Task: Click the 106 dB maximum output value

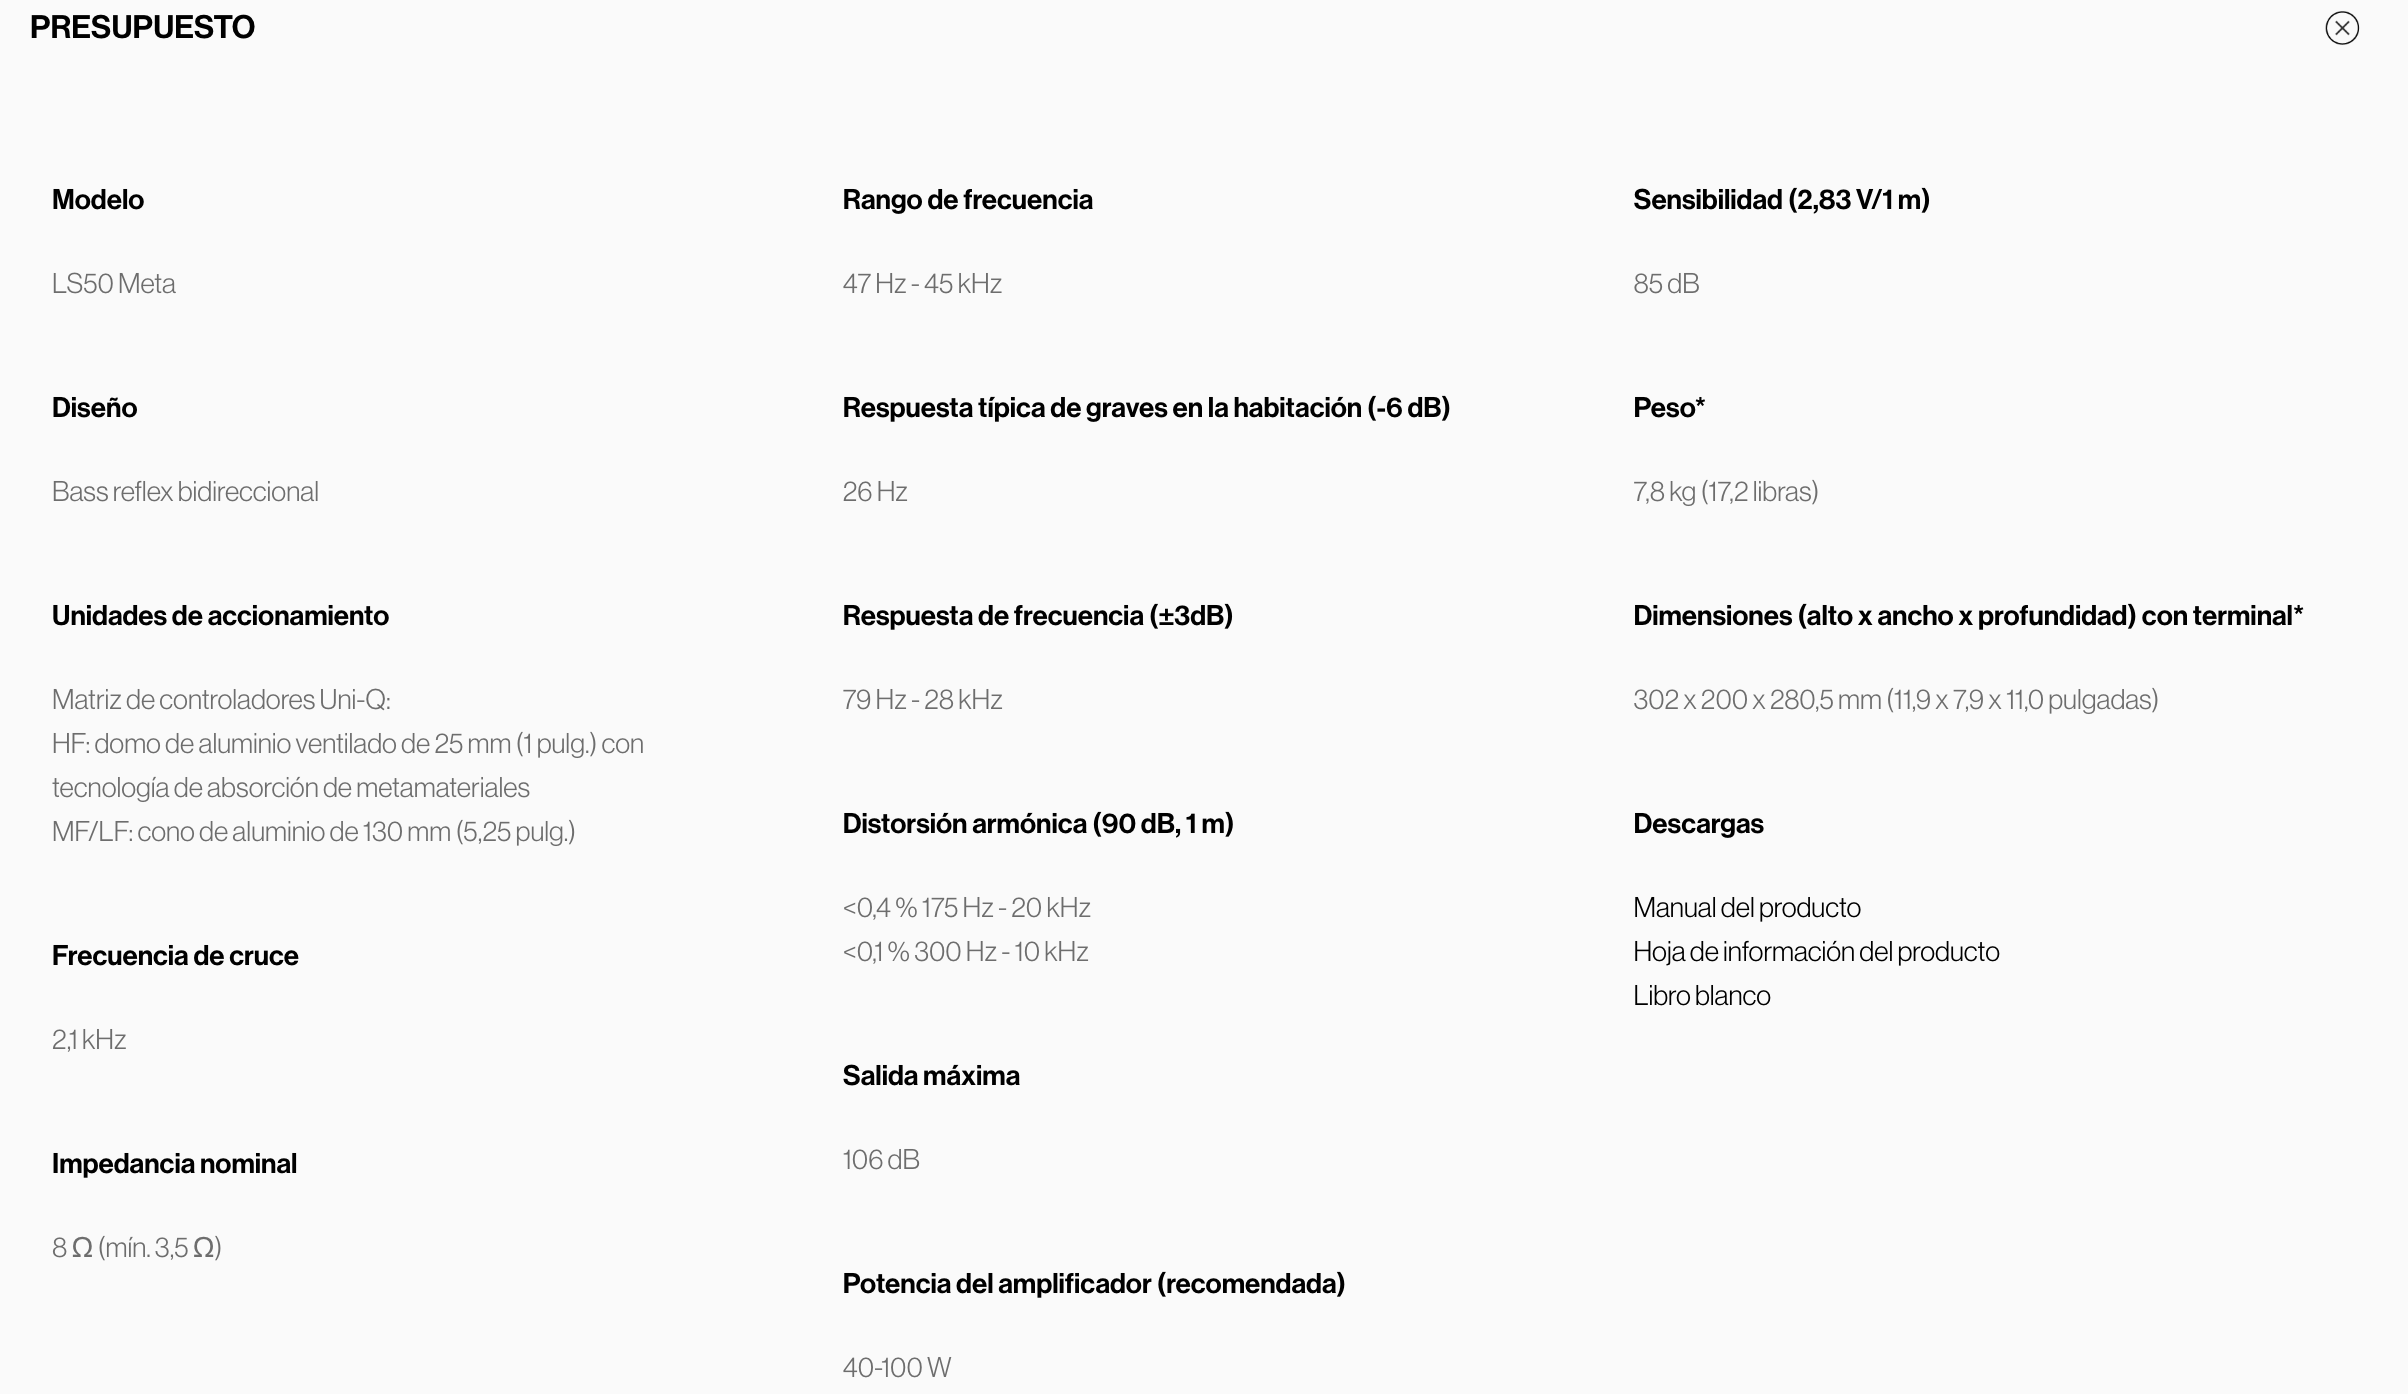Action: (x=880, y=1160)
